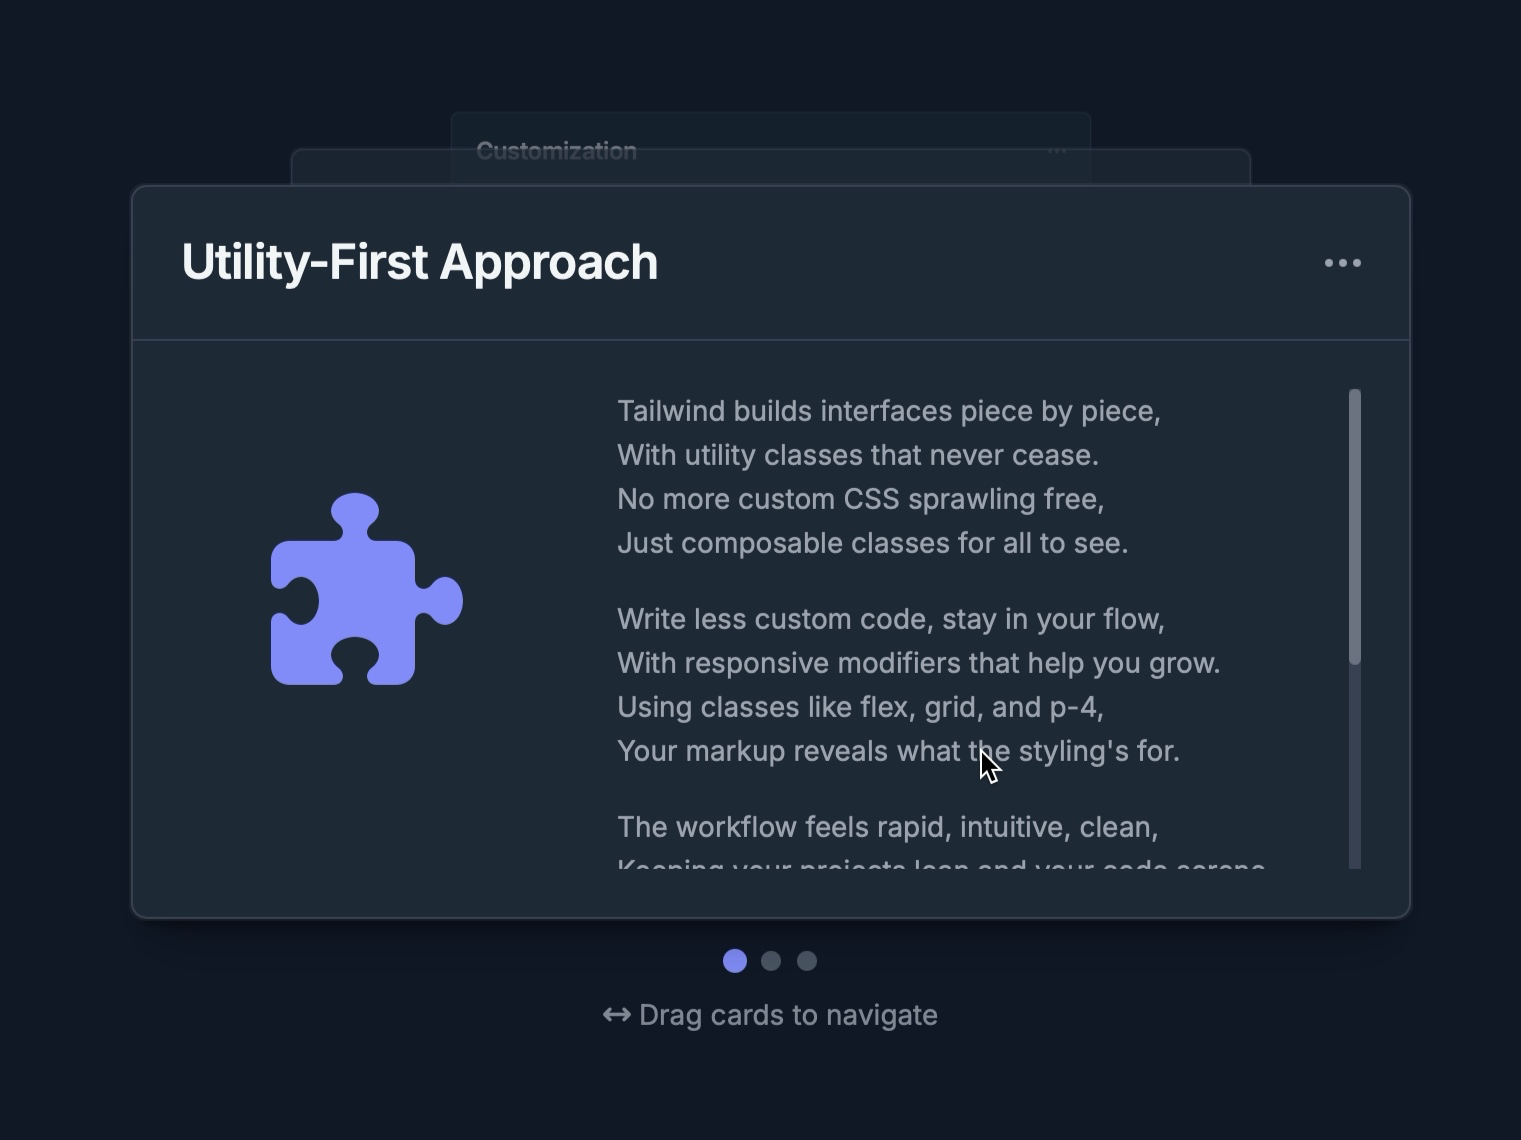Select the Utility-First Approach card header
Screen dimensions: 1521x1140
[x=770, y=262]
